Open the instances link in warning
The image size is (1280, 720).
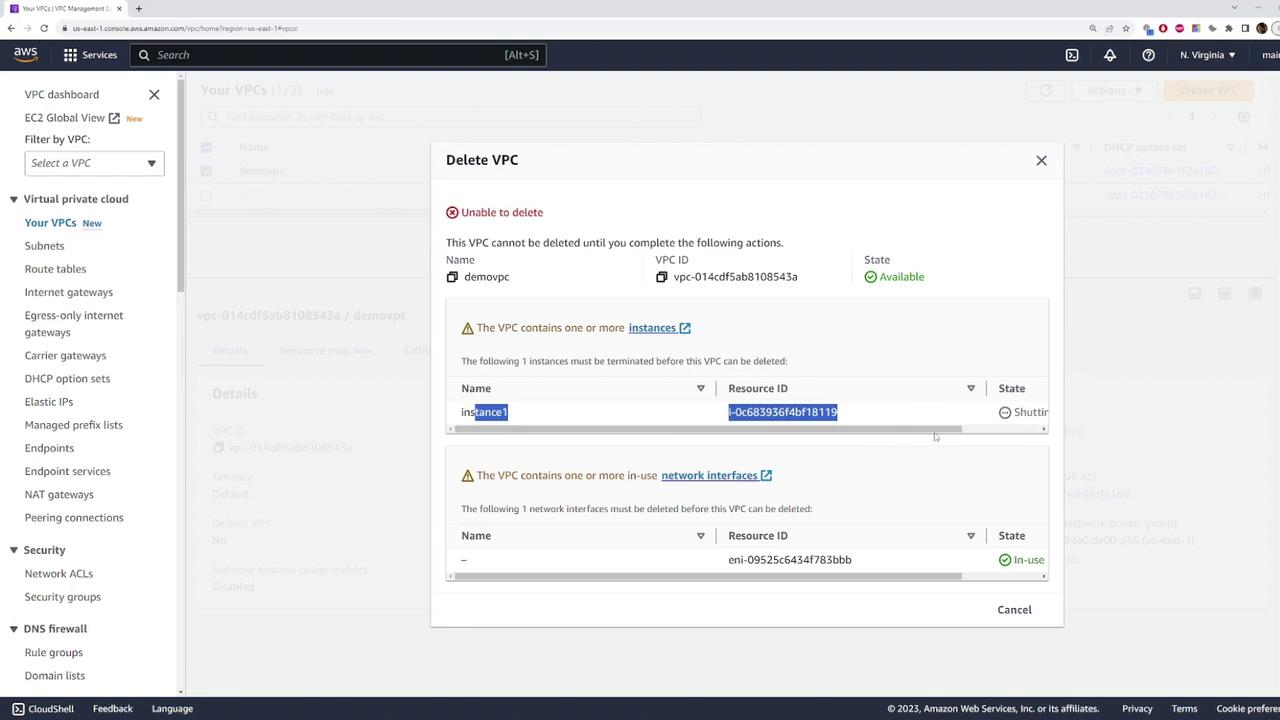652,328
